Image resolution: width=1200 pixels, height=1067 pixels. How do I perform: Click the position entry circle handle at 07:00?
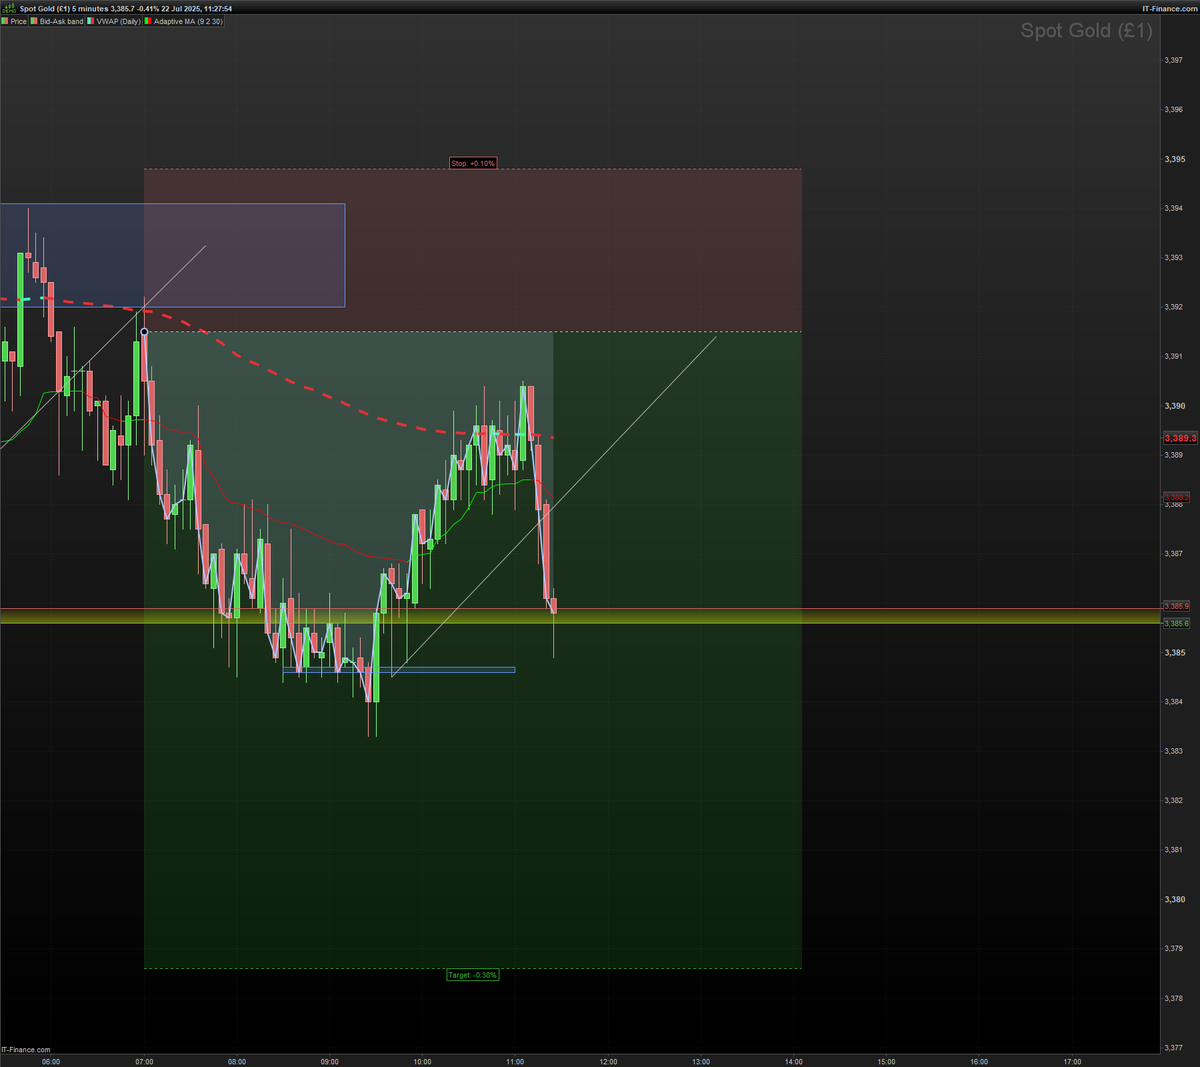[x=145, y=331]
